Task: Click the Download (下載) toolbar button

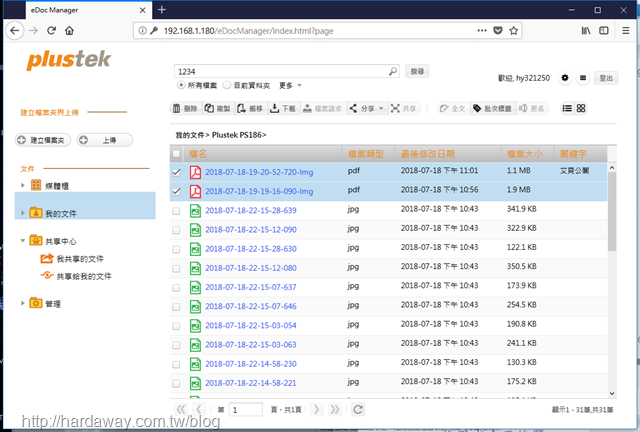Action: [x=283, y=108]
